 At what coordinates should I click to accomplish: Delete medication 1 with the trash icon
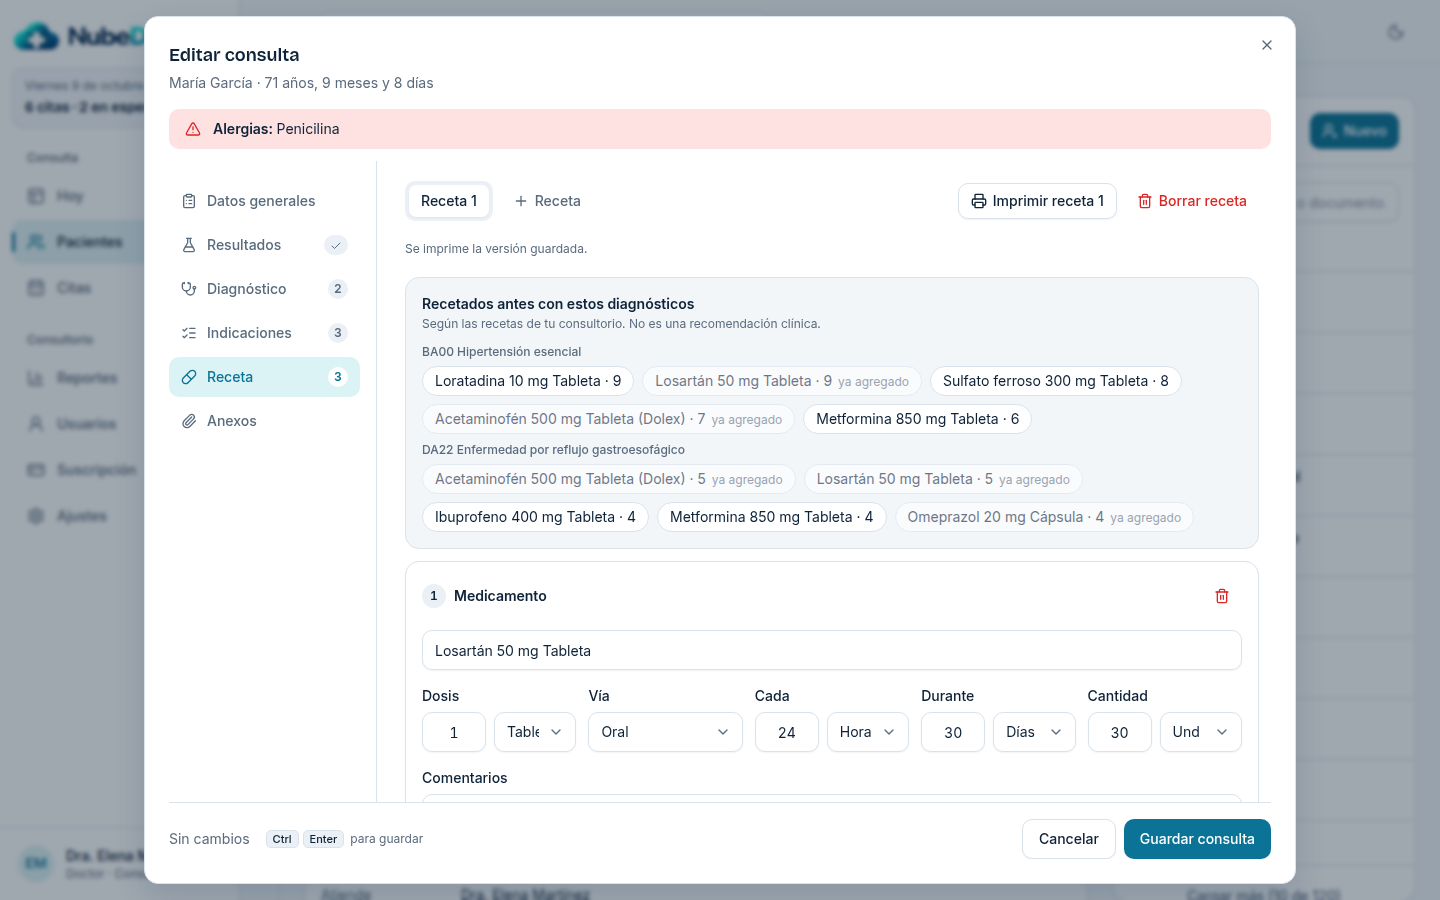tap(1222, 596)
